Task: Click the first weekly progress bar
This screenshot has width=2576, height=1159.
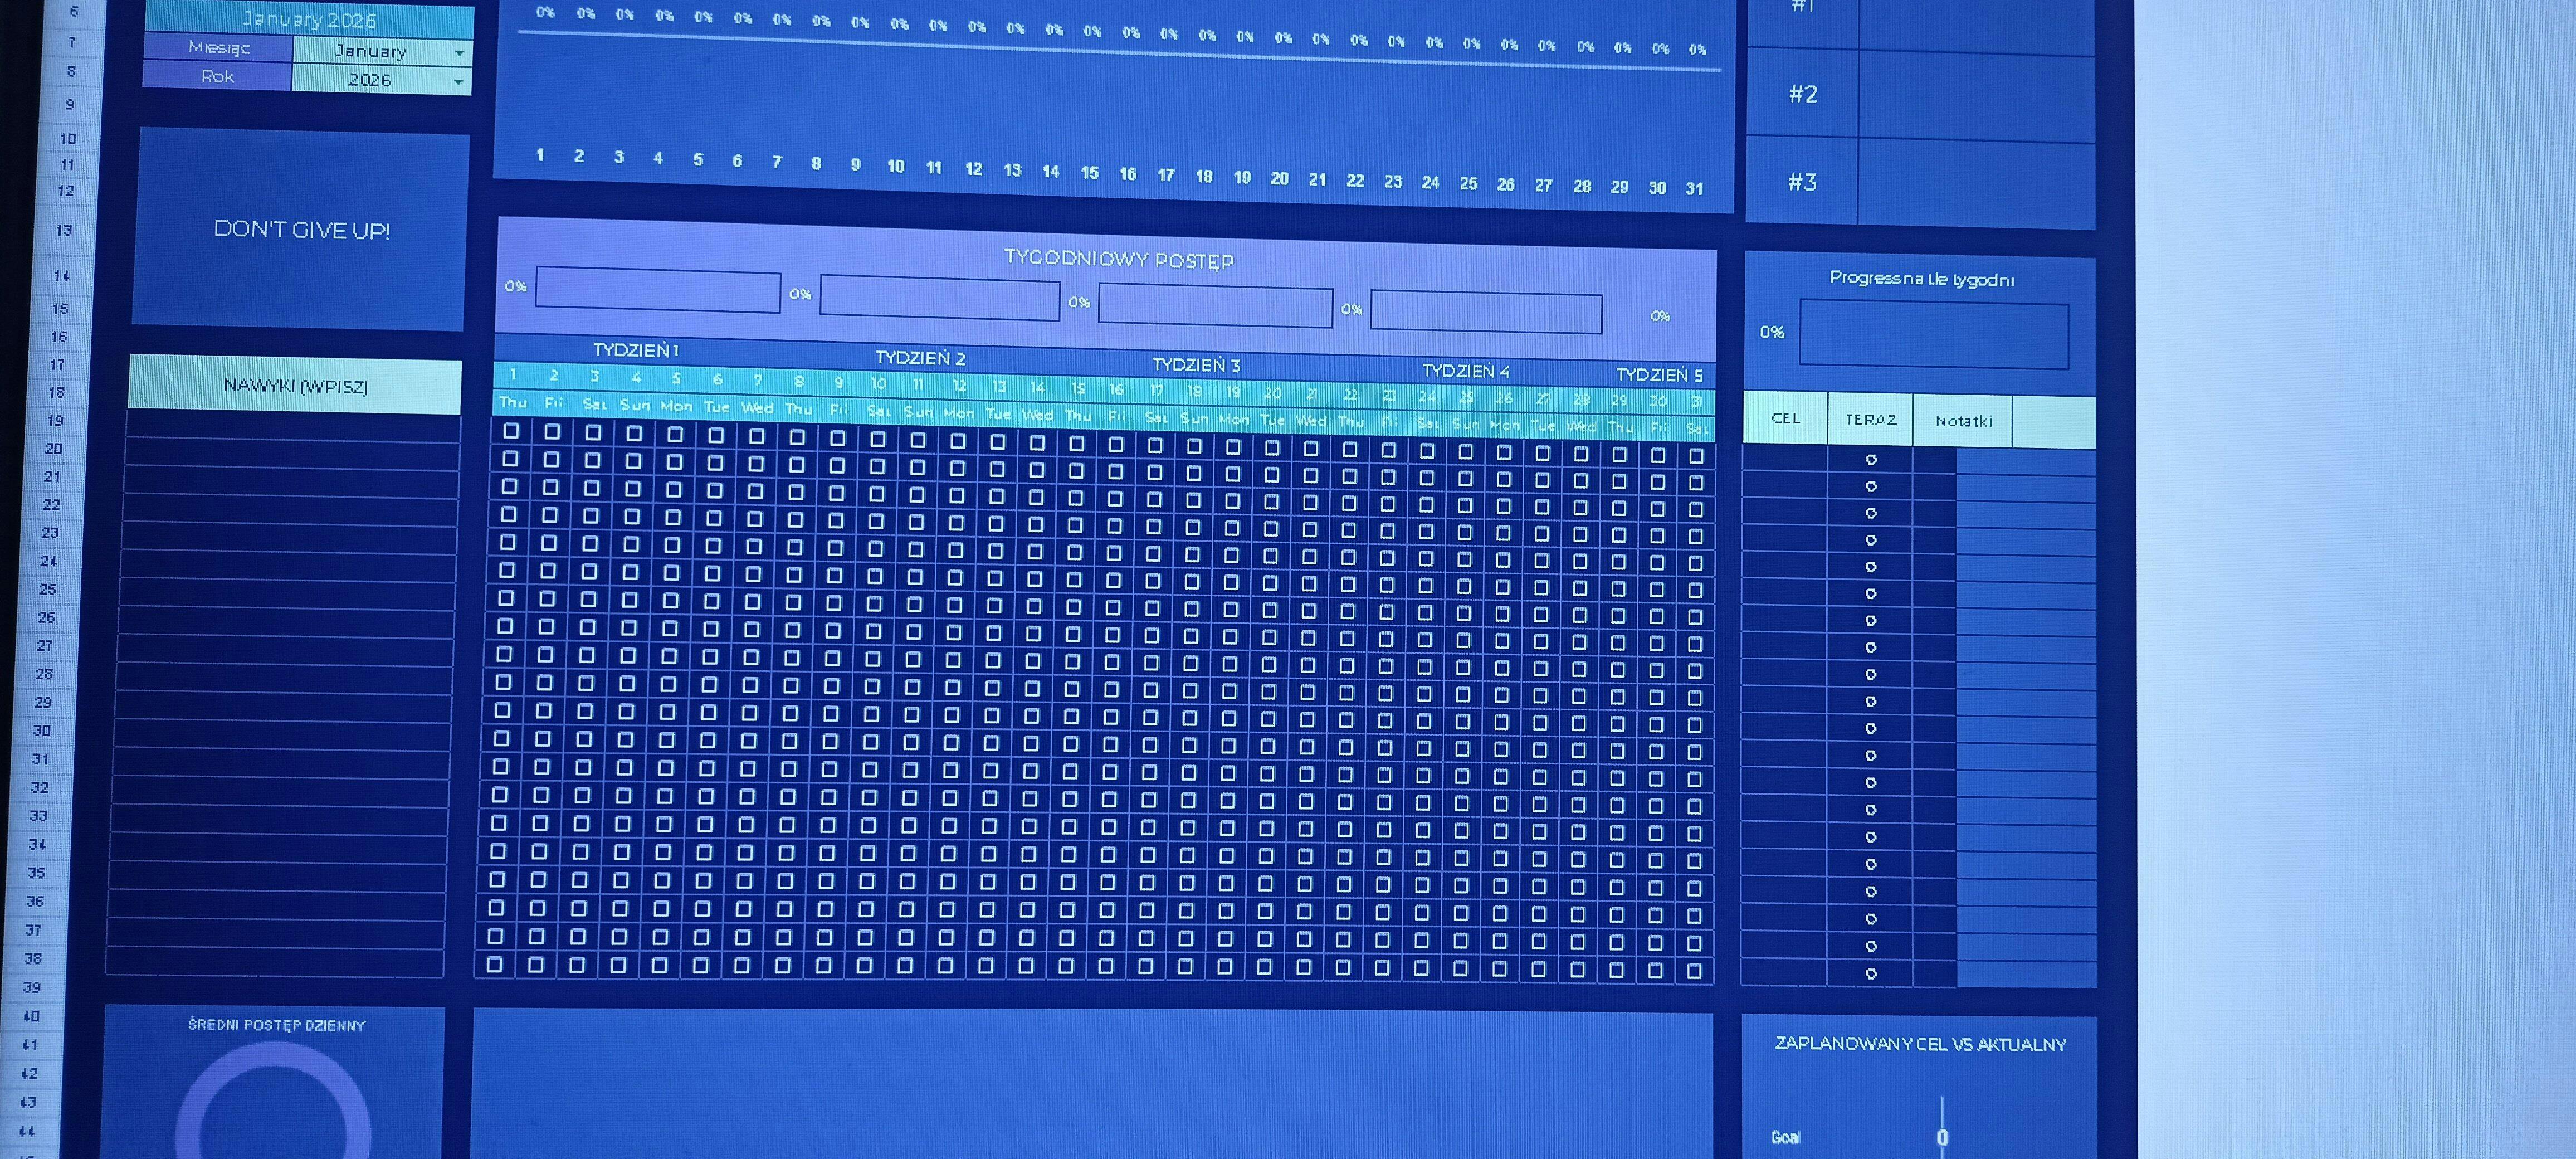Action: (657, 291)
